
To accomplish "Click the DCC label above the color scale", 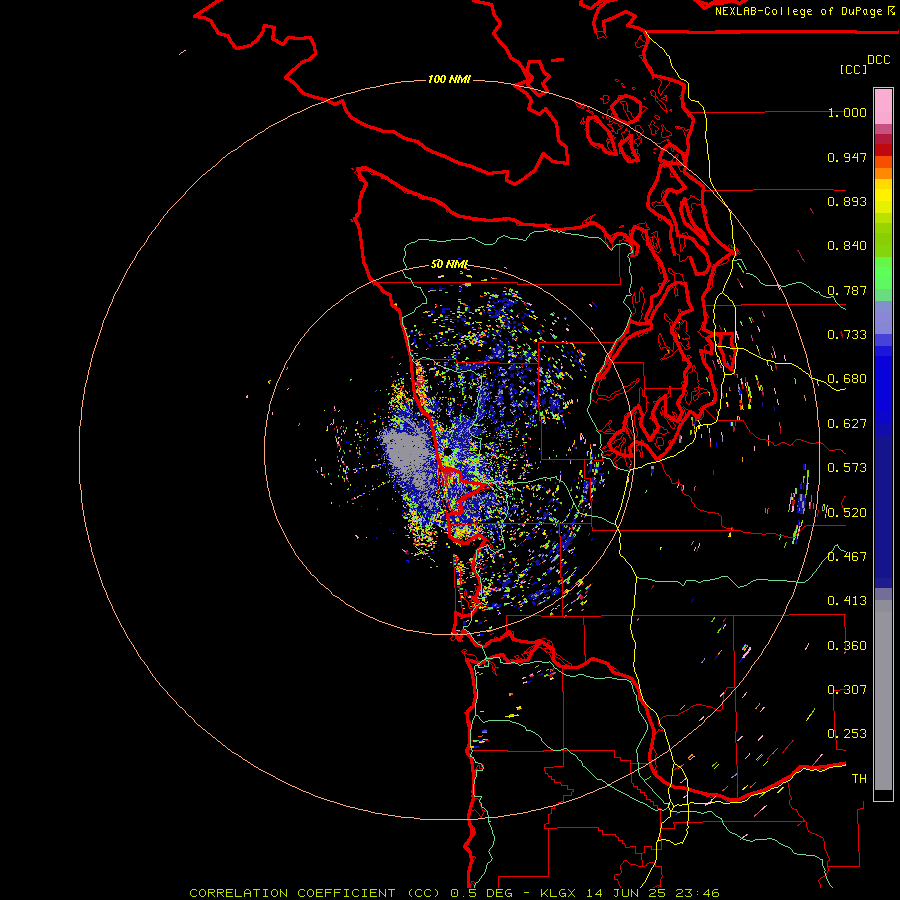I will tap(879, 60).
